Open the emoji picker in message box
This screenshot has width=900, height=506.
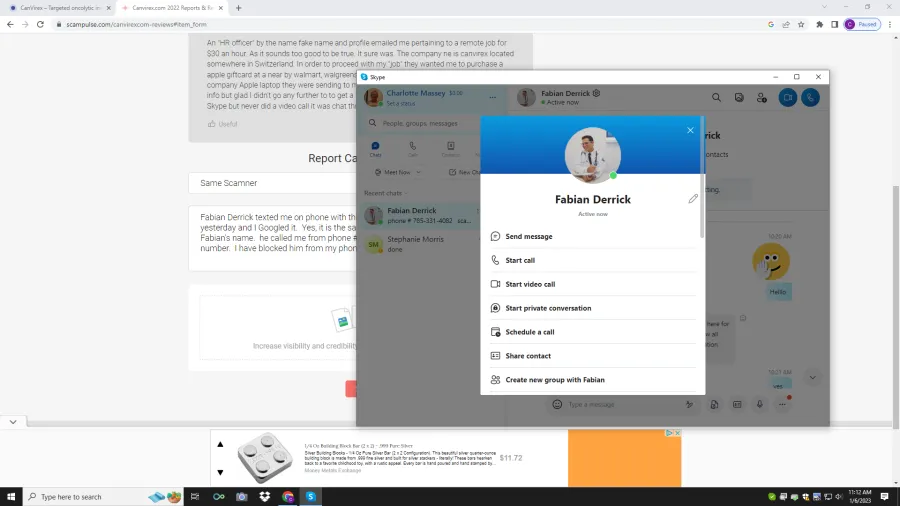557,404
